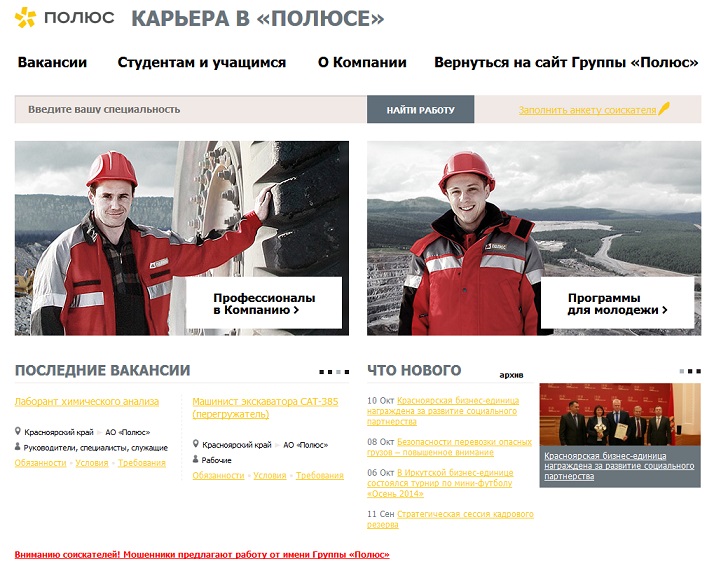
Task: Click location pin icon under Машинист vacancy
Action: pos(196,444)
